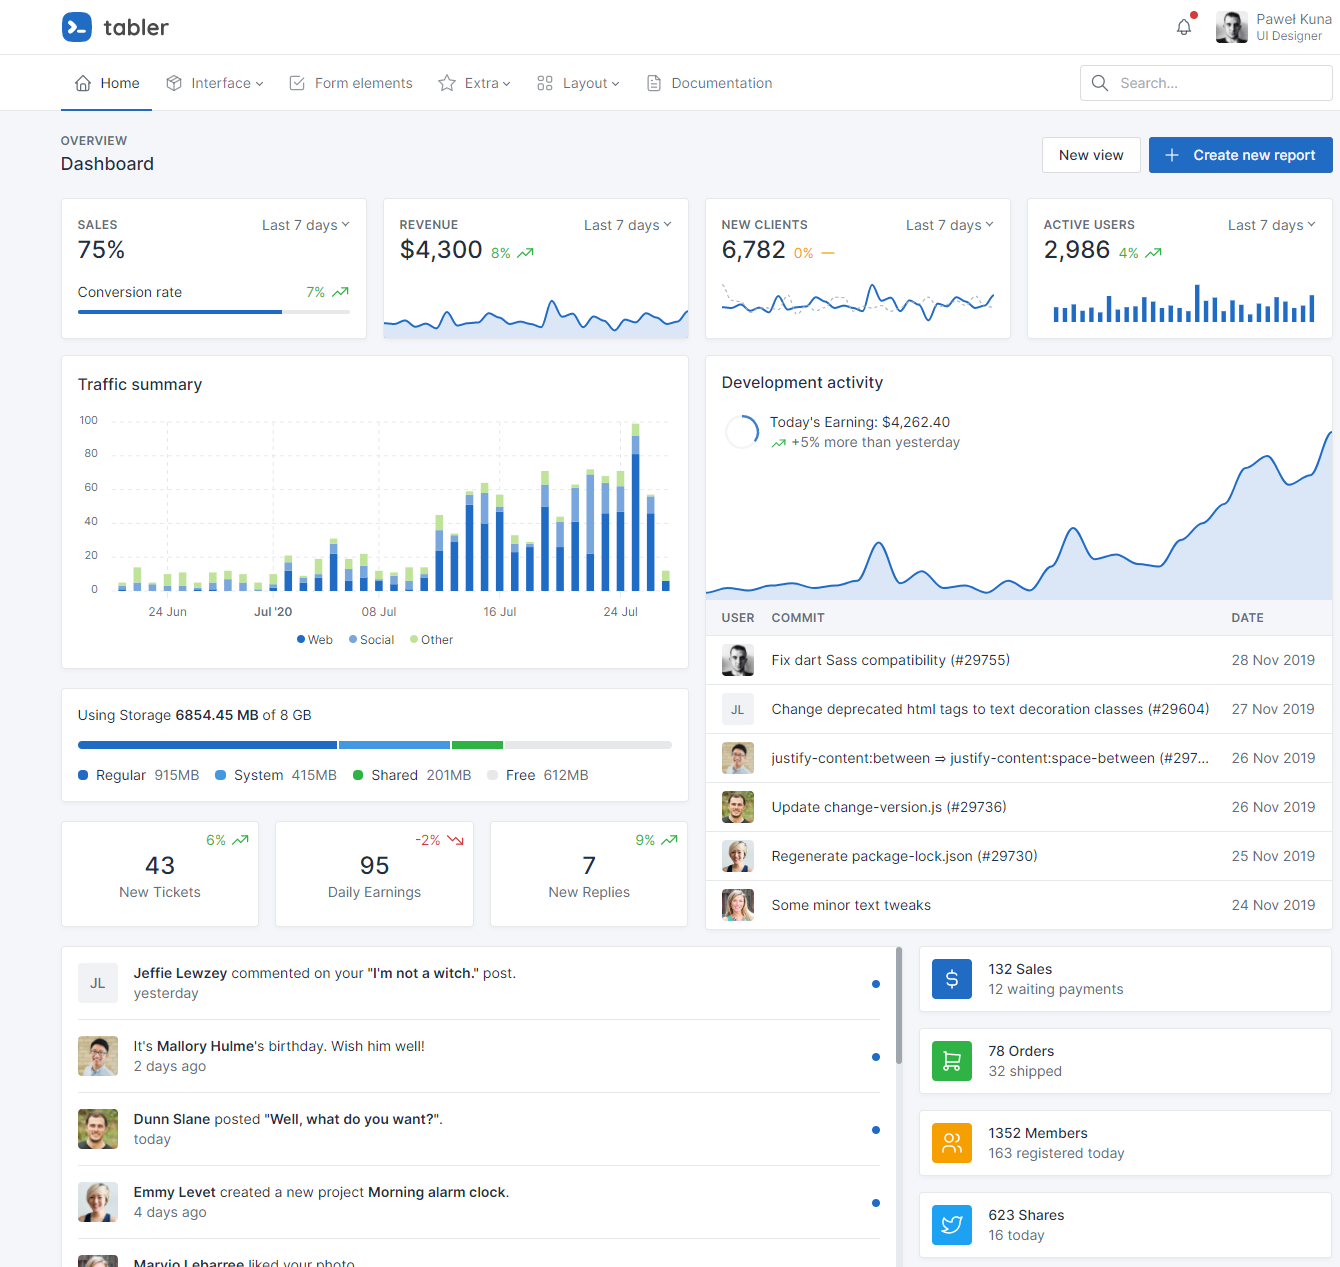Select the Form elements menu item
1340x1267 pixels.
351,83
